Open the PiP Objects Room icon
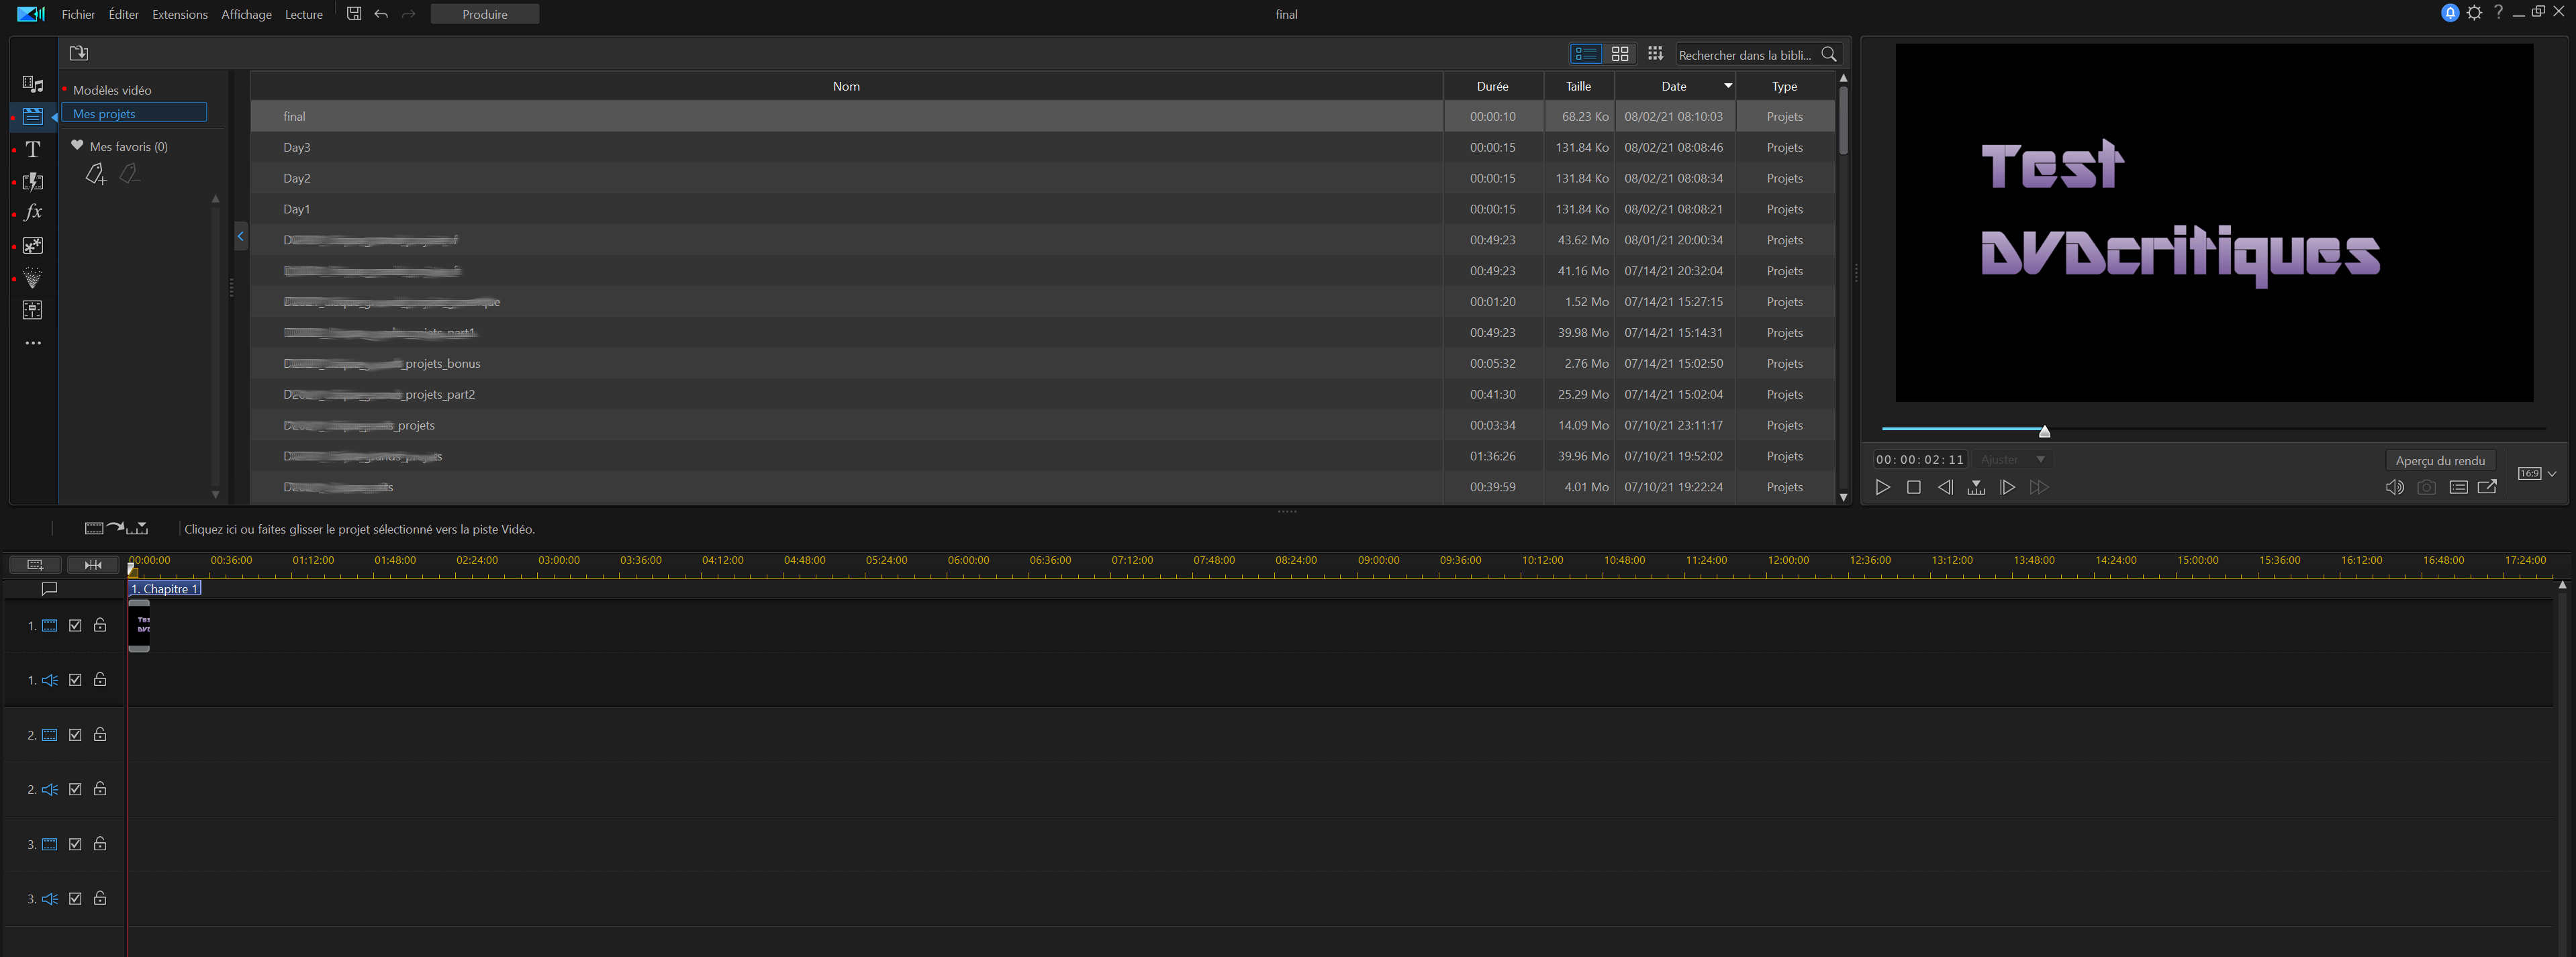2576x957 pixels. [33, 246]
